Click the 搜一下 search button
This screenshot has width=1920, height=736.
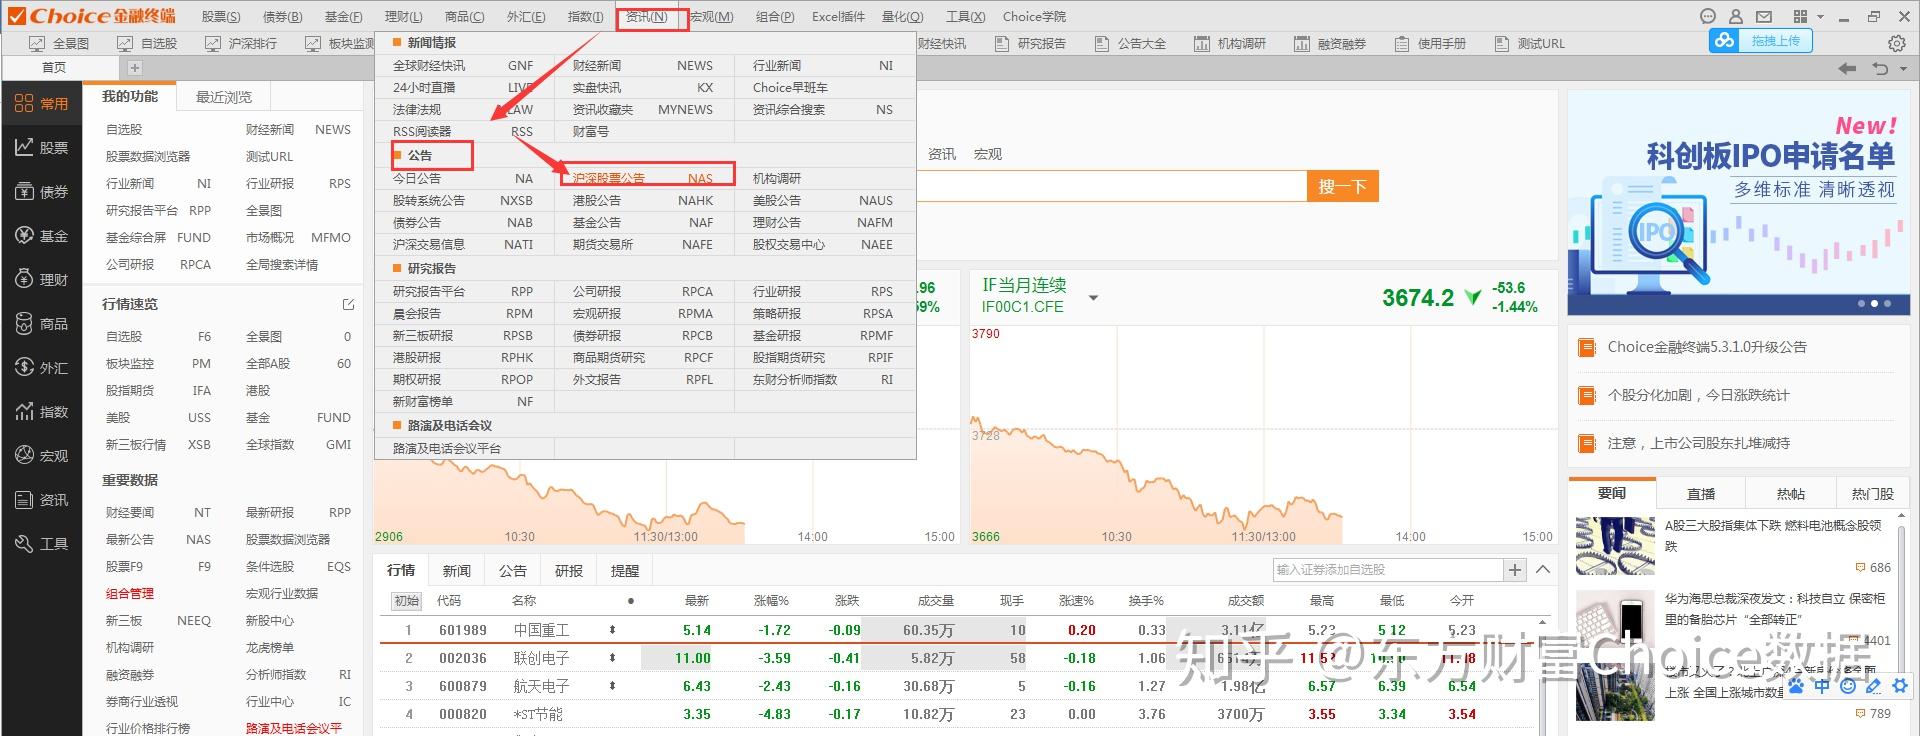(1342, 186)
